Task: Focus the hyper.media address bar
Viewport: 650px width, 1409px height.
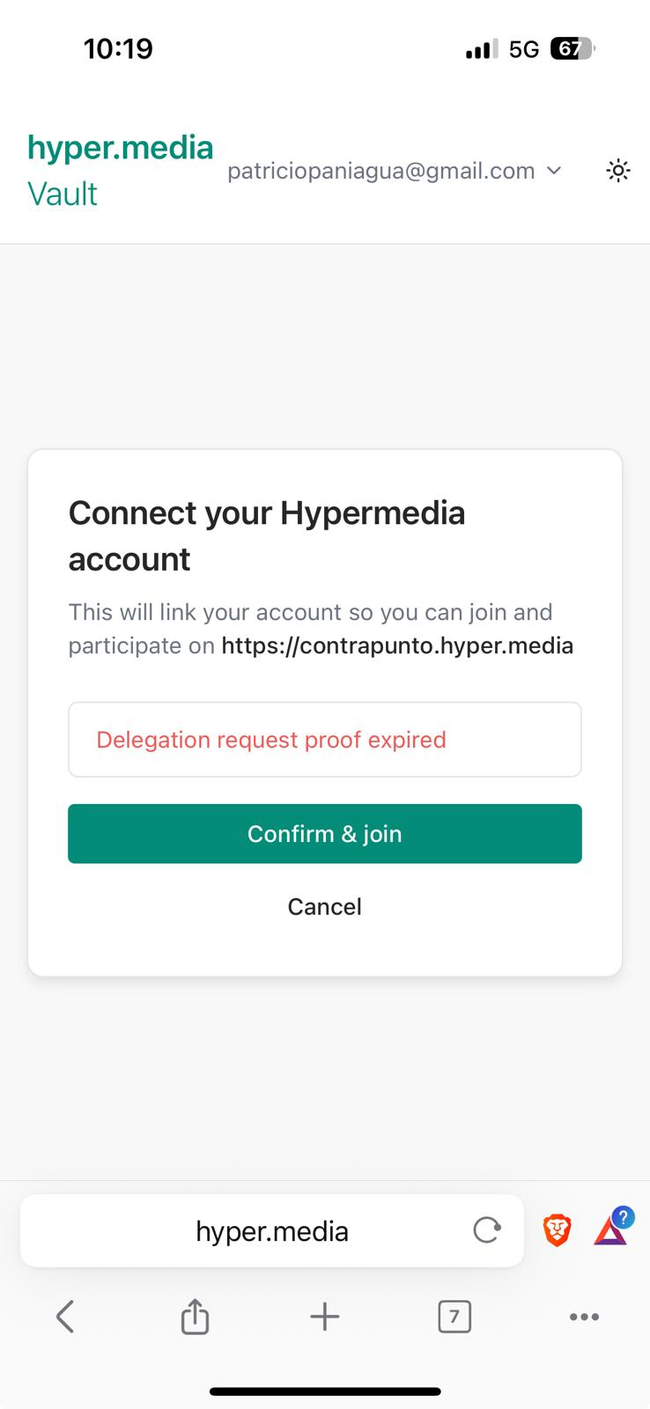Action: 272,1231
